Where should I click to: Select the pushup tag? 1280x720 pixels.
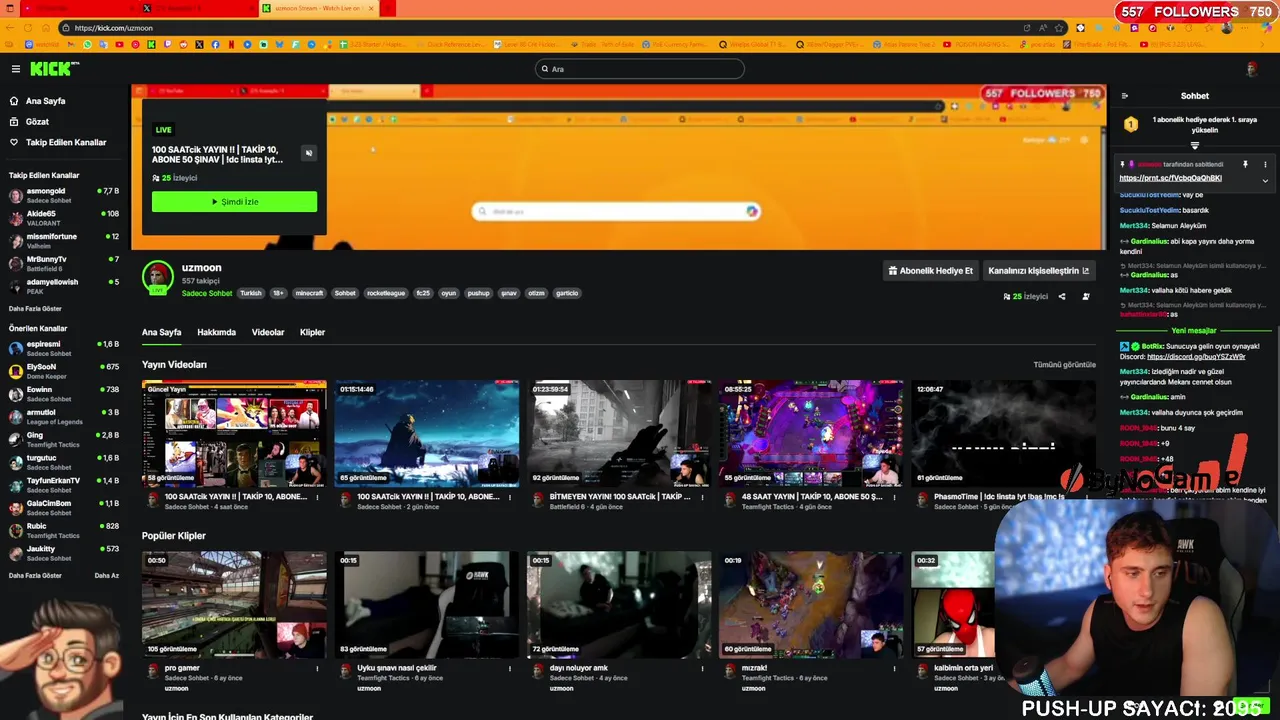tap(479, 294)
